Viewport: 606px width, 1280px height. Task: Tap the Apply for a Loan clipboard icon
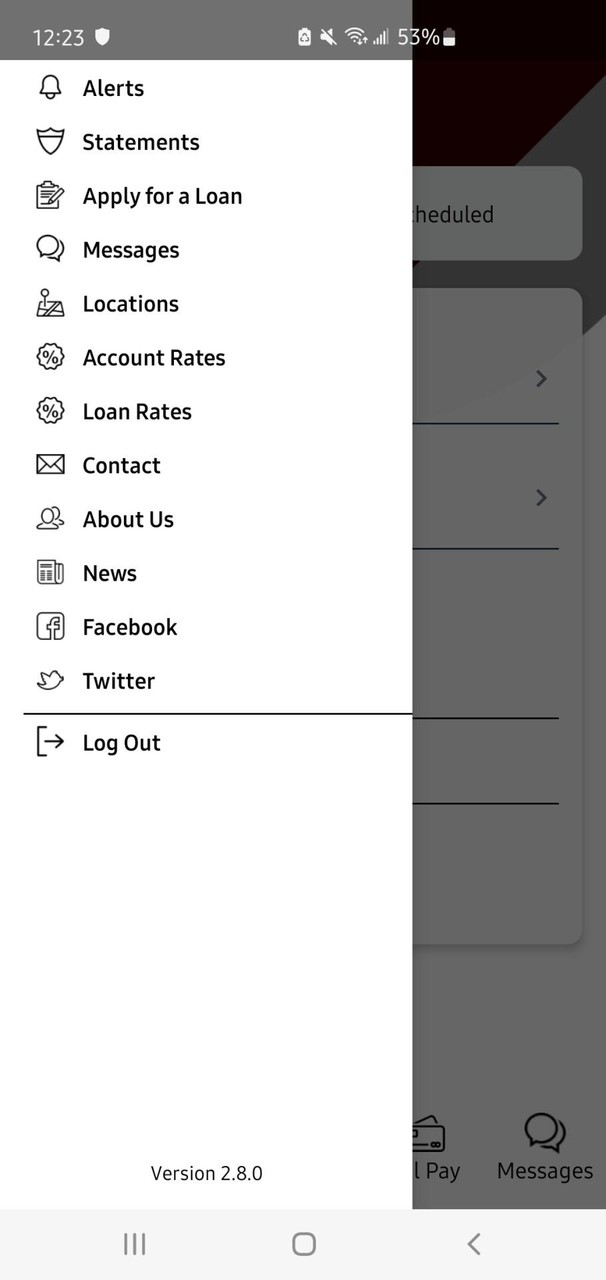pos(50,196)
